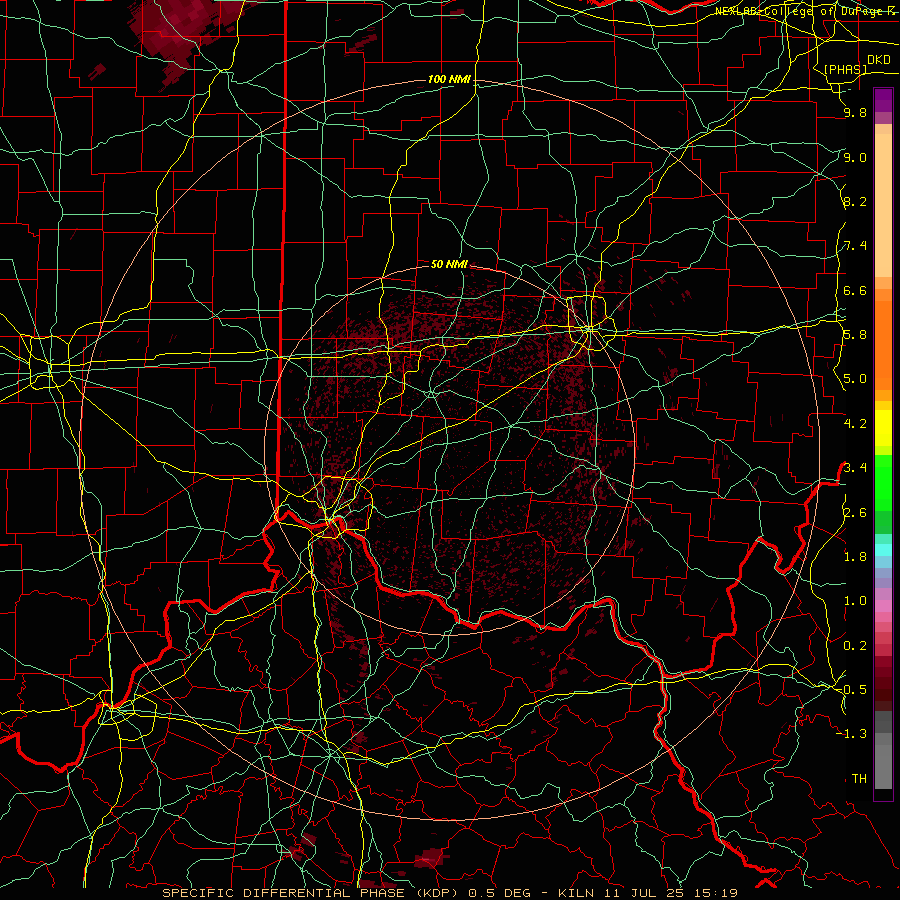Viewport: 900px width, 900px height.
Task: Click the 5.8 scale value
Action: [x=855, y=335]
